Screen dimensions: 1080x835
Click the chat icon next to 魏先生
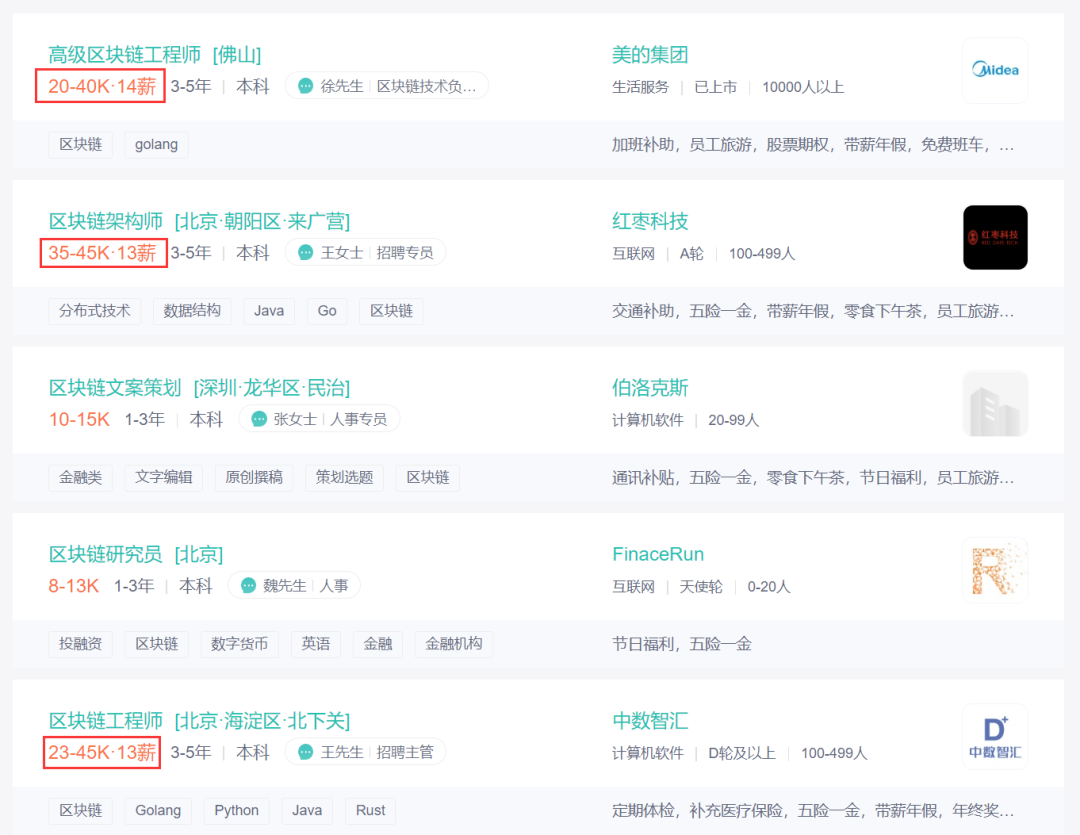[x=249, y=586]
